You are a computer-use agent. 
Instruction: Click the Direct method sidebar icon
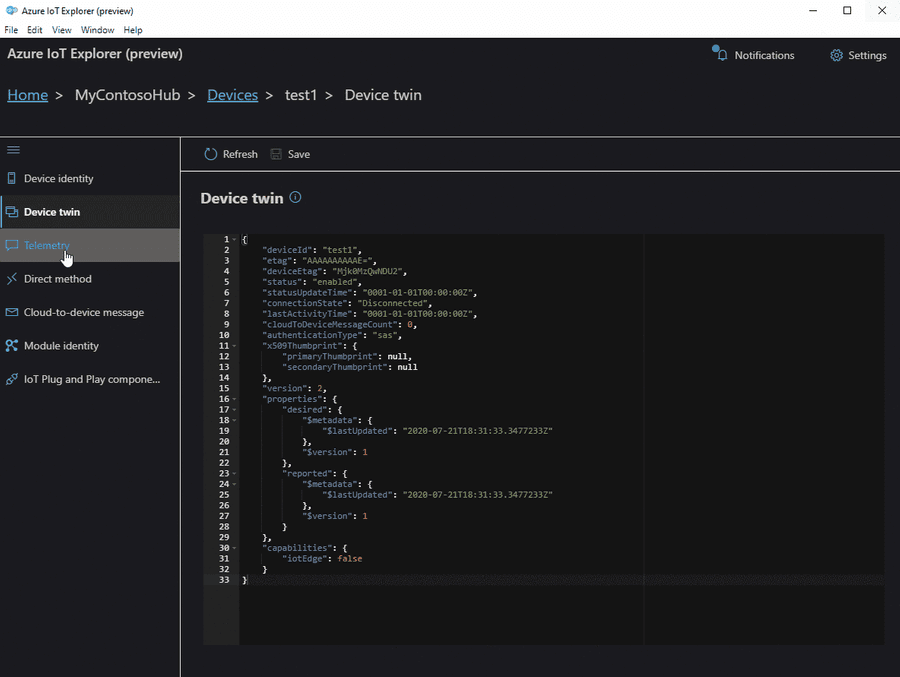click(x=12, y=279)
